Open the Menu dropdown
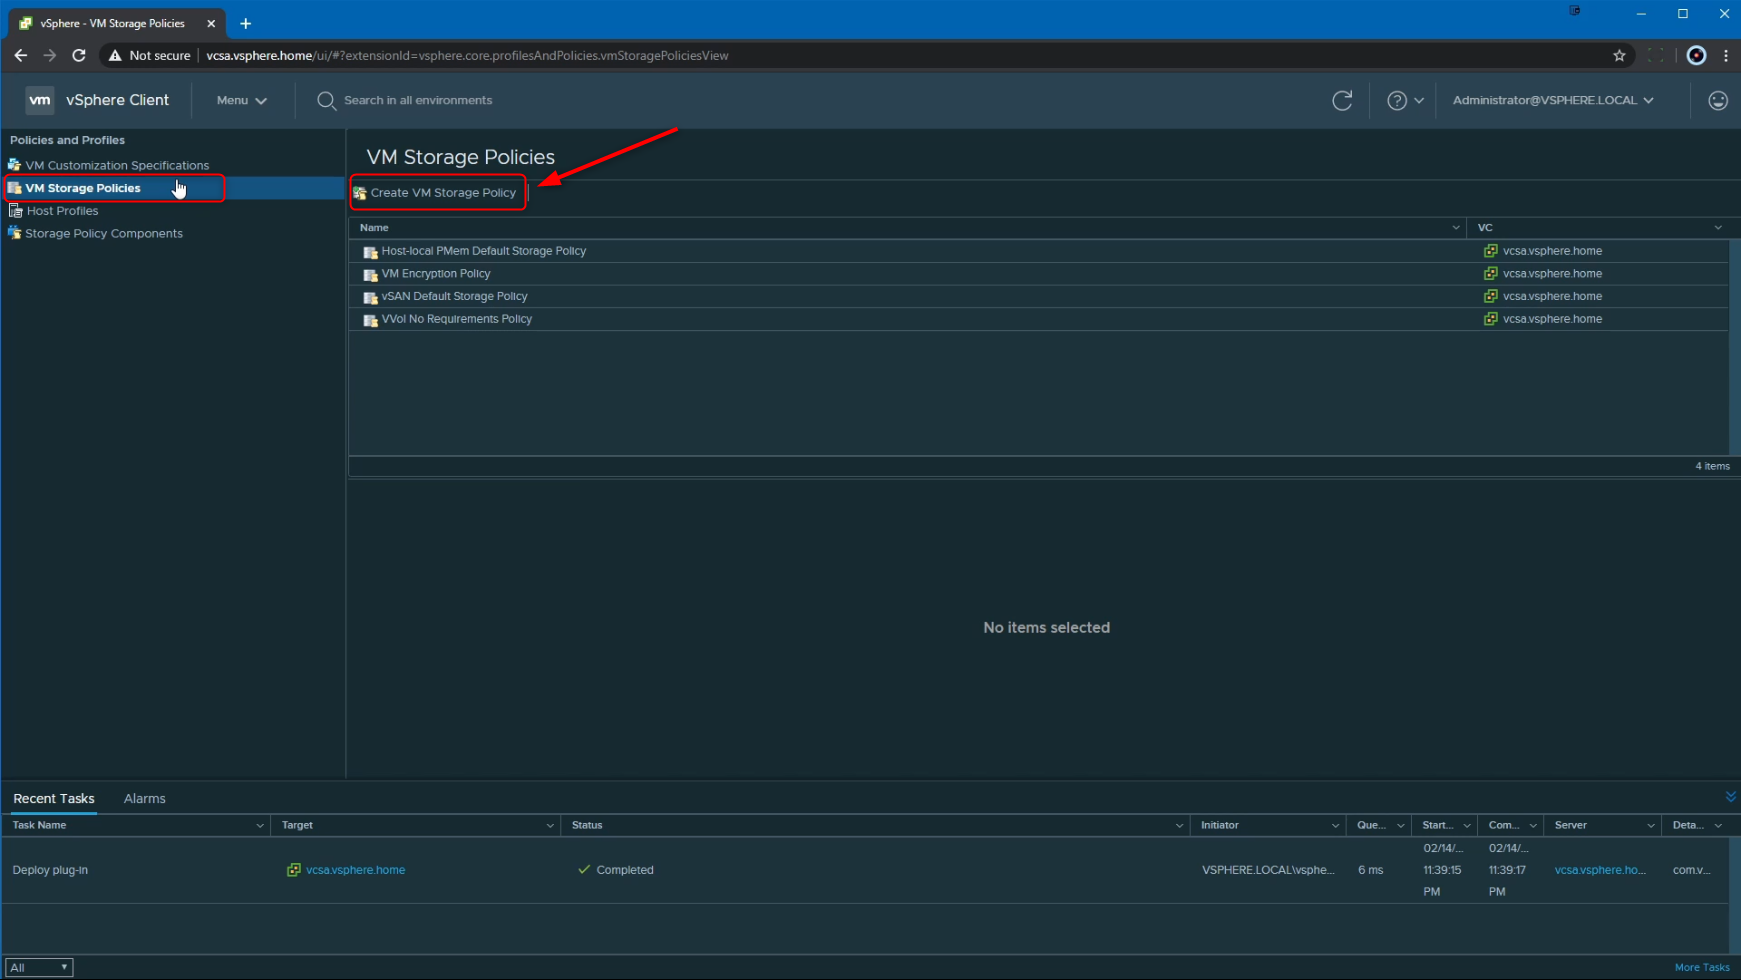1741x980 pixels. point(242,100)
